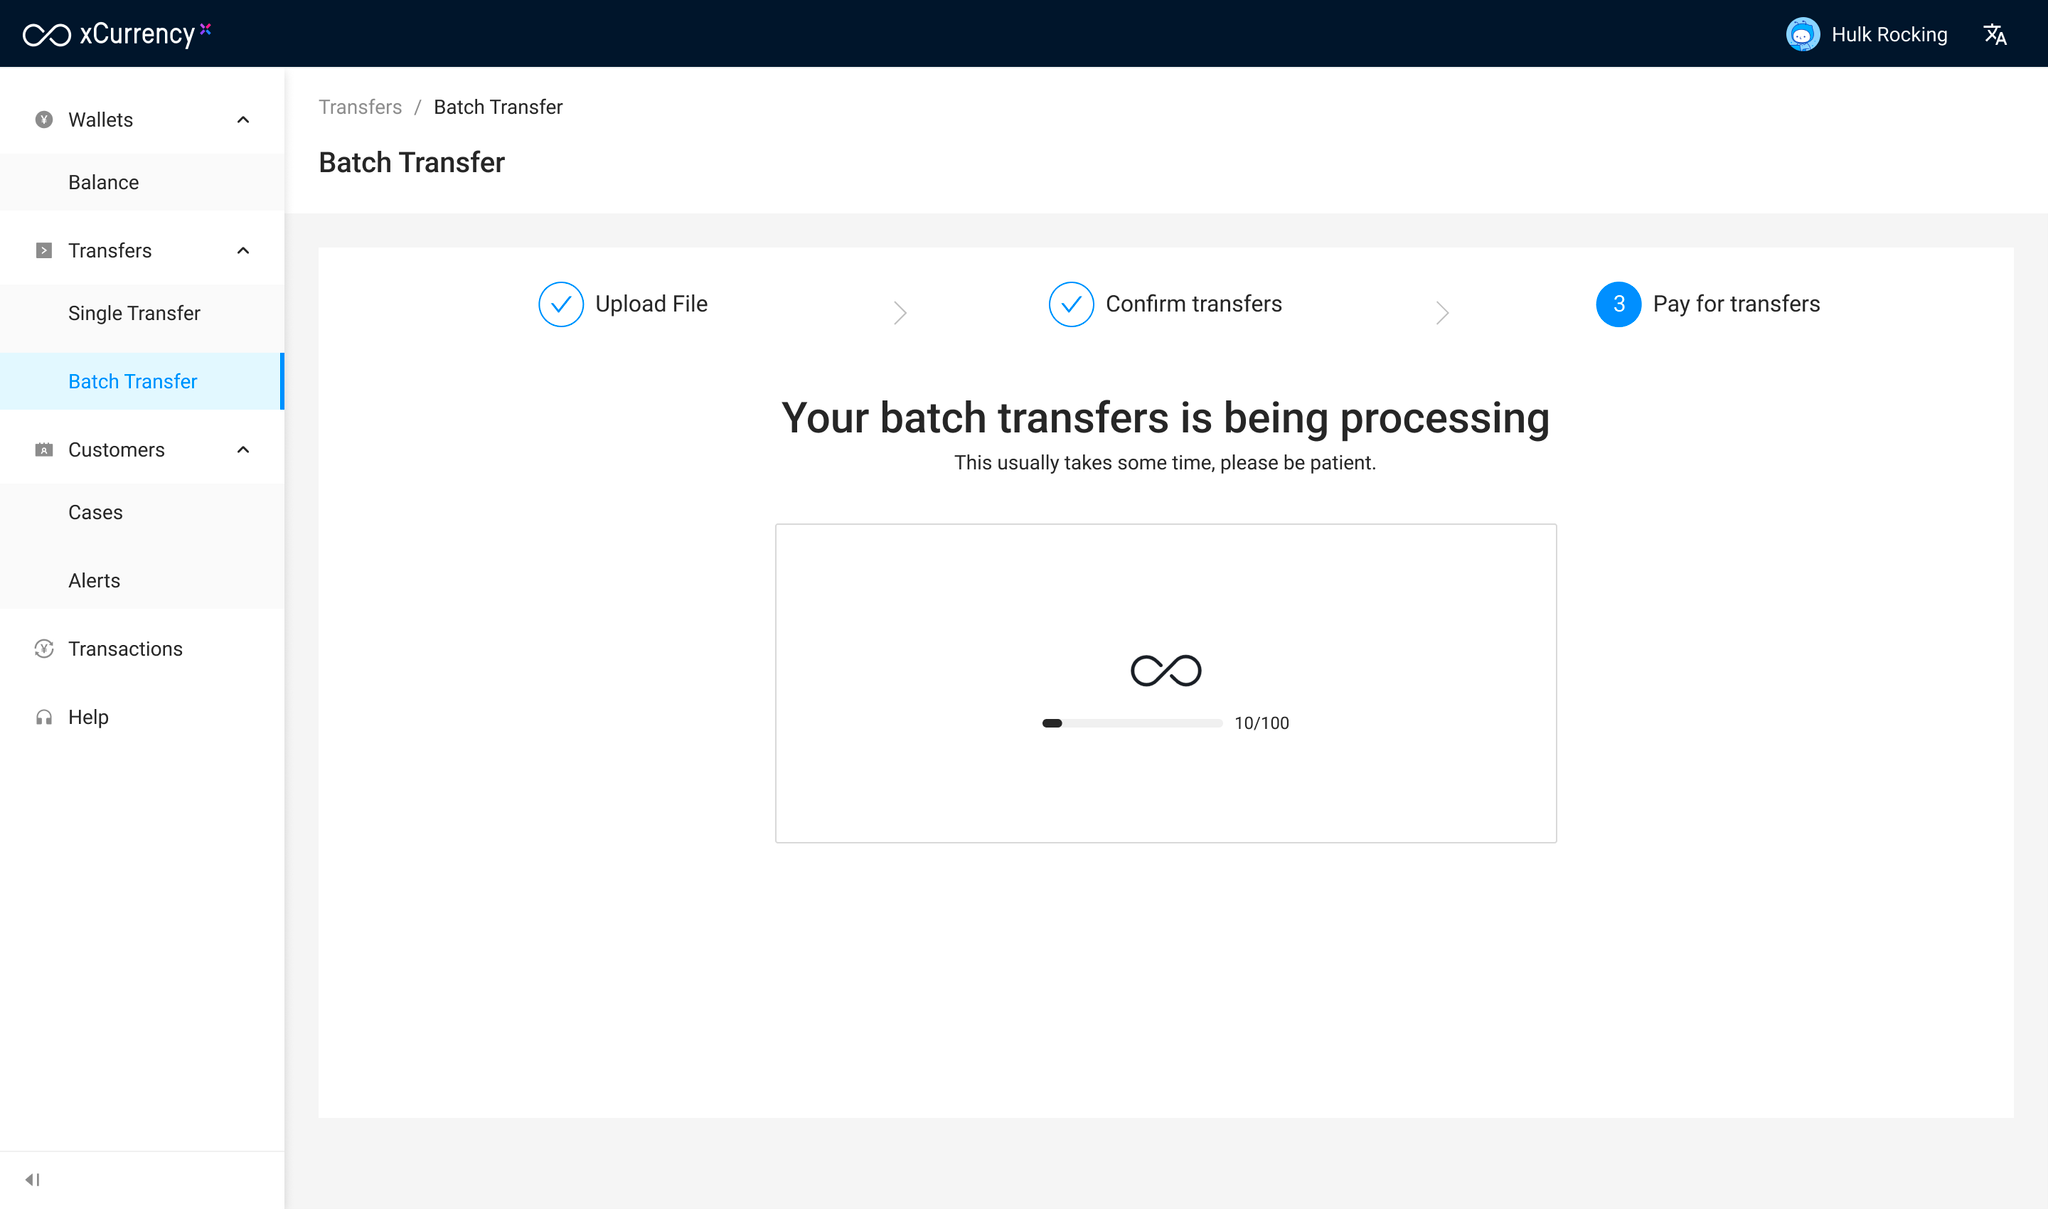
Task: Open the Alerts menu item
Action: coord(94,581)
